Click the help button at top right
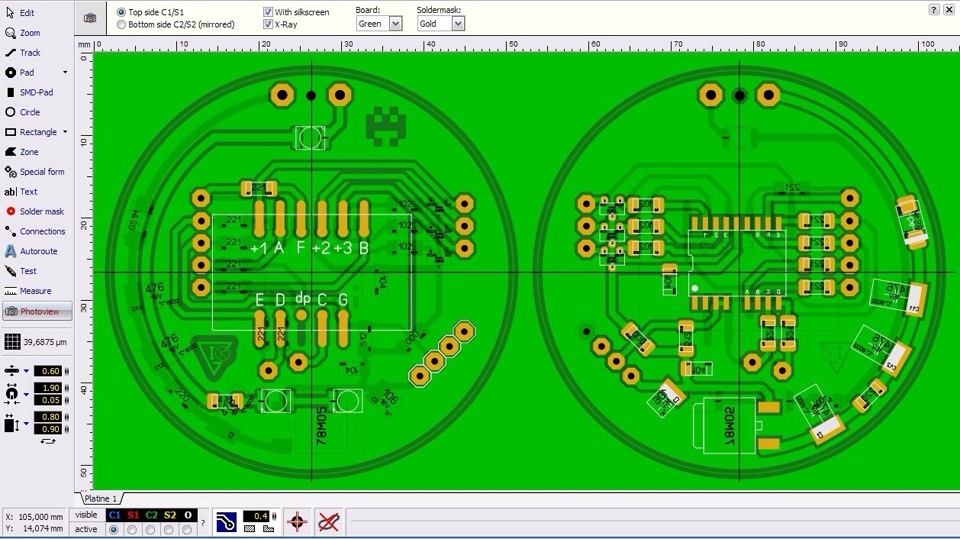This screenshot has width=960, height=539. [x=934, y=10]
